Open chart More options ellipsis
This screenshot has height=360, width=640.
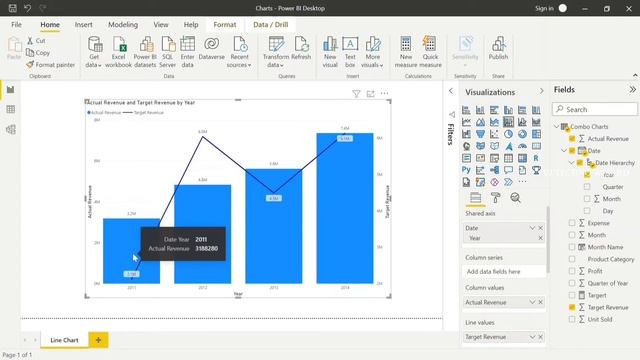pyautogui.click(x=384, y=93)
